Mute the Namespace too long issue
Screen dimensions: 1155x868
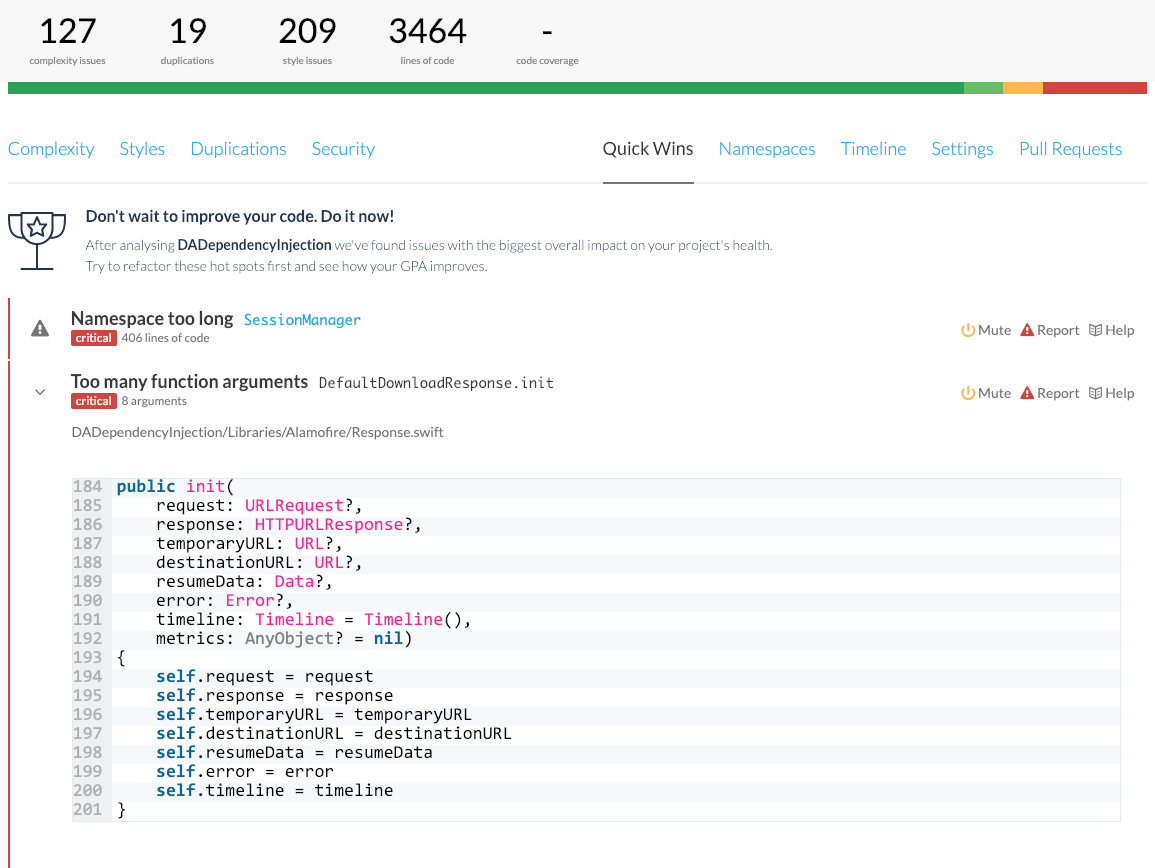[x=986, y=330]
